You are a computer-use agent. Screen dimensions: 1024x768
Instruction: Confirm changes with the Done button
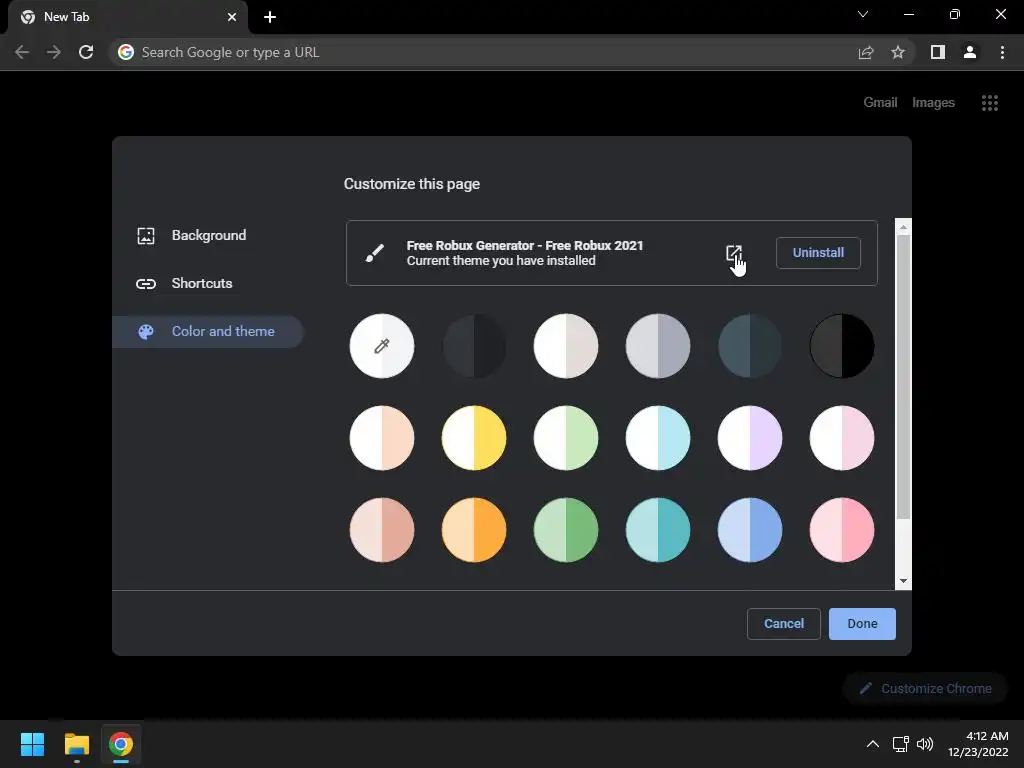click(862, 624)
